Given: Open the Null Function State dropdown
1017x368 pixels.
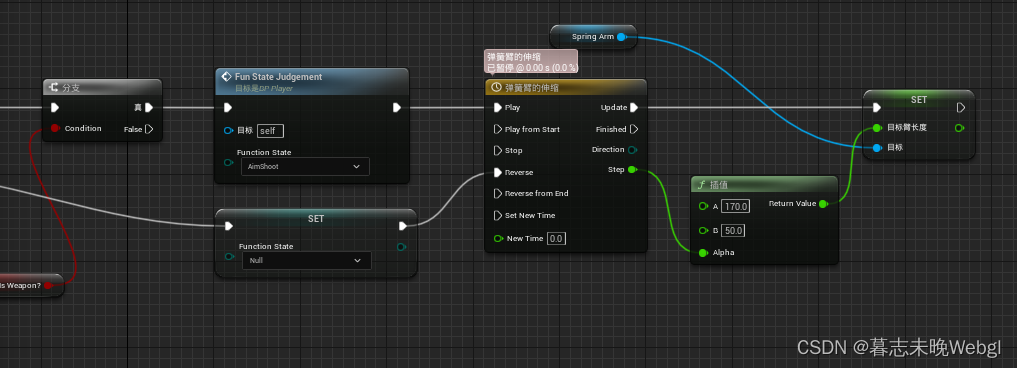Looking at the screenshot, I should coord(306,261).
